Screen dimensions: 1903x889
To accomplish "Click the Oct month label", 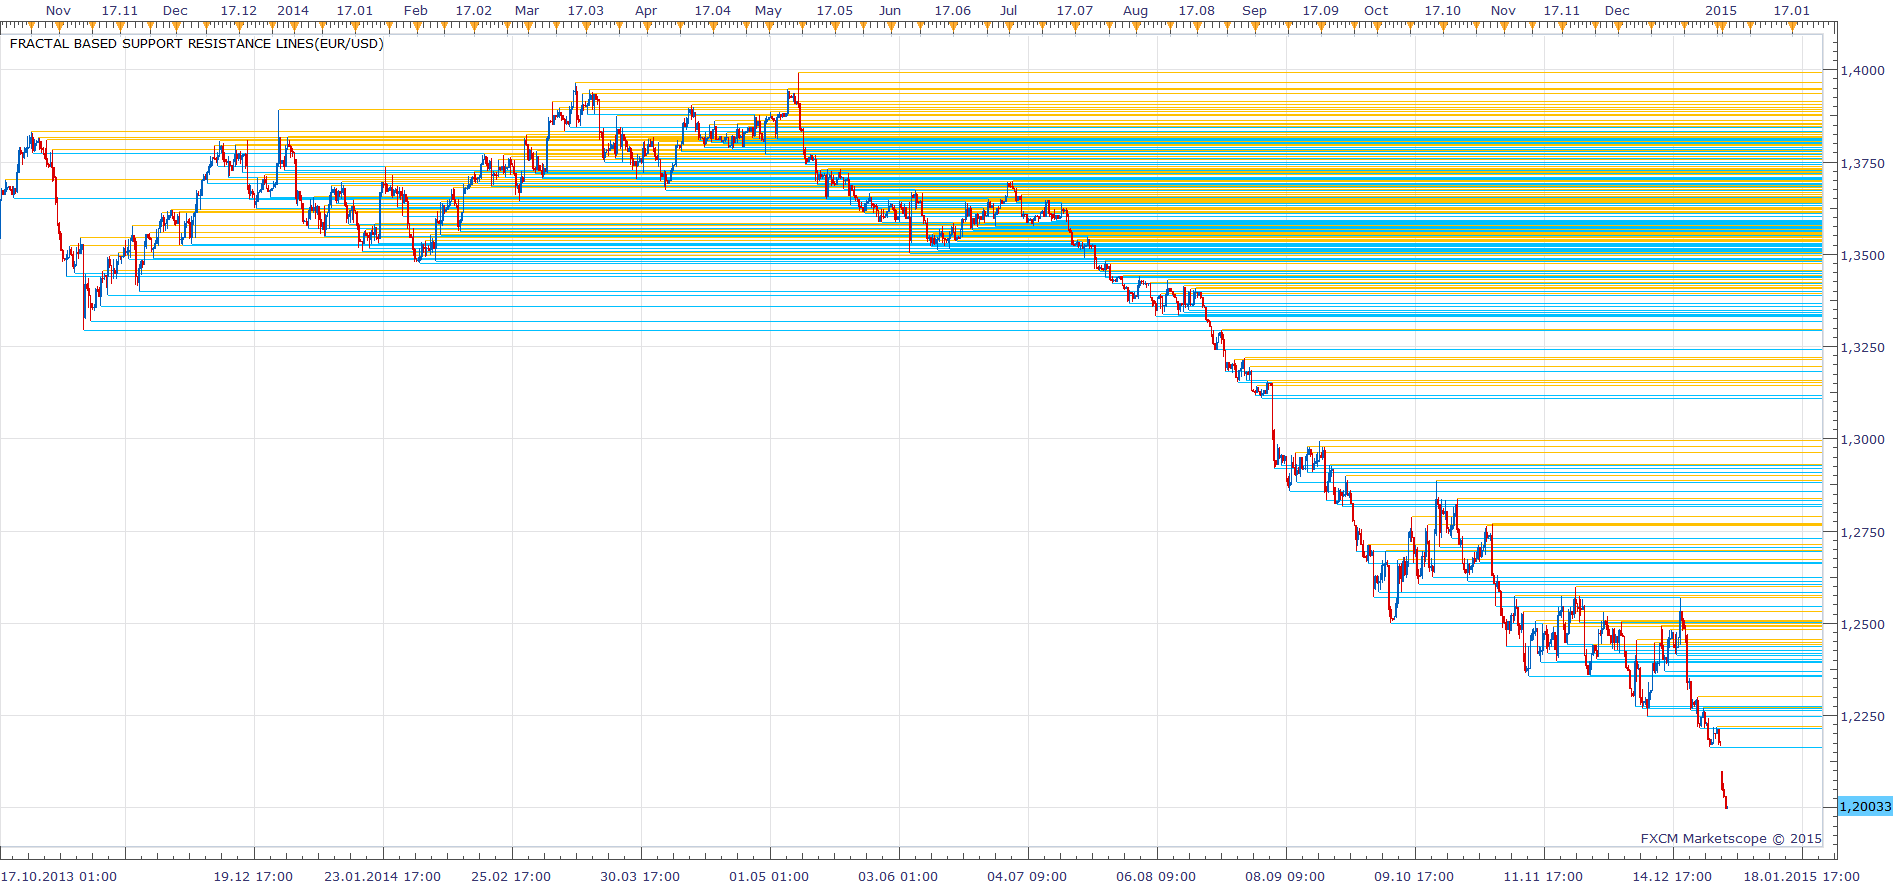I will click(1376, 10).
